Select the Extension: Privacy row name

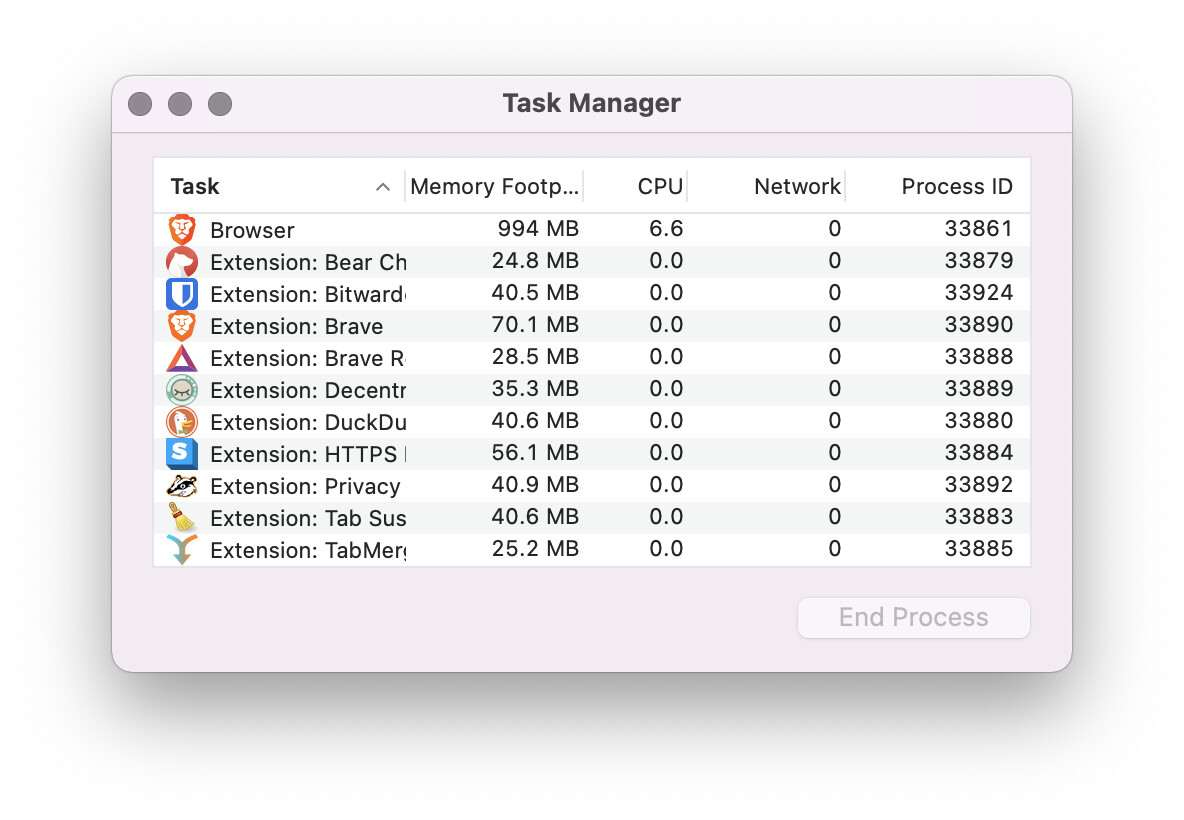[x=305, y=487]
